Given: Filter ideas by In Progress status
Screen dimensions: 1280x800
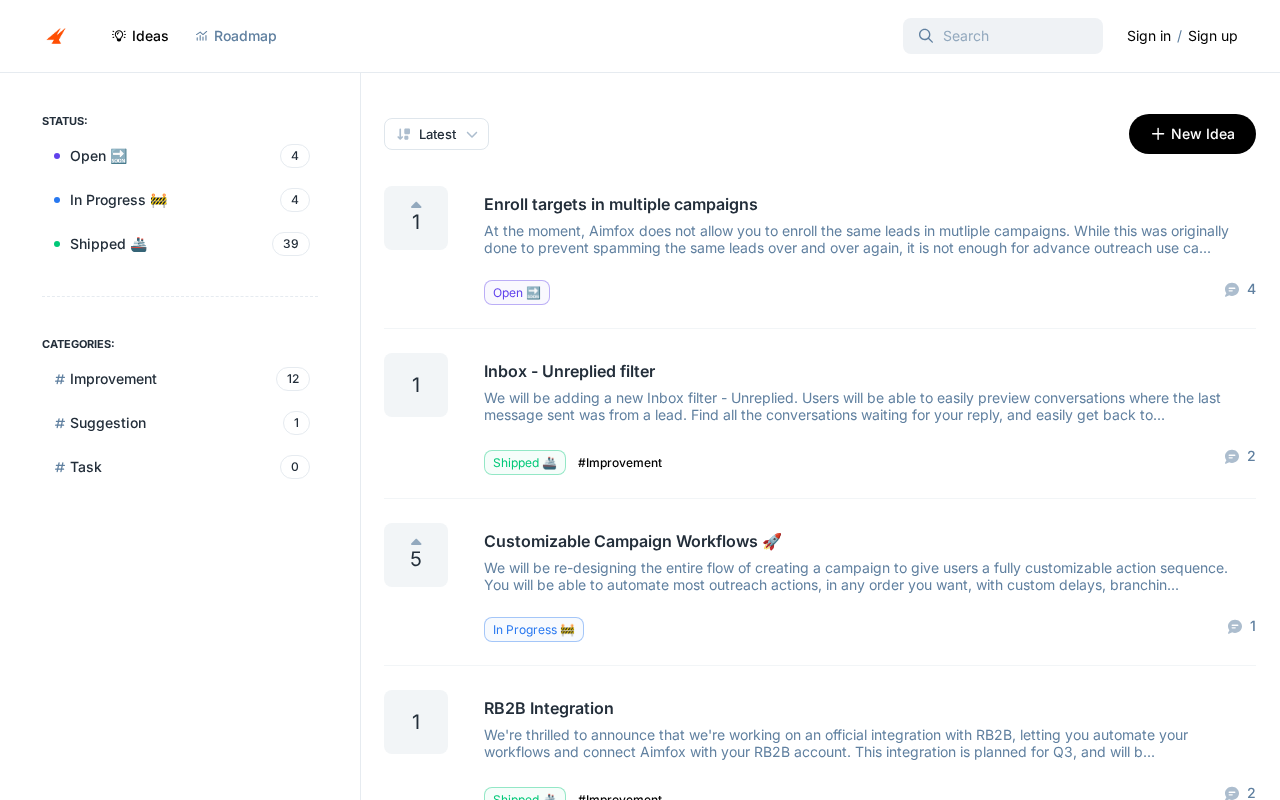Looking at the screenshot, I should point(180,200).
